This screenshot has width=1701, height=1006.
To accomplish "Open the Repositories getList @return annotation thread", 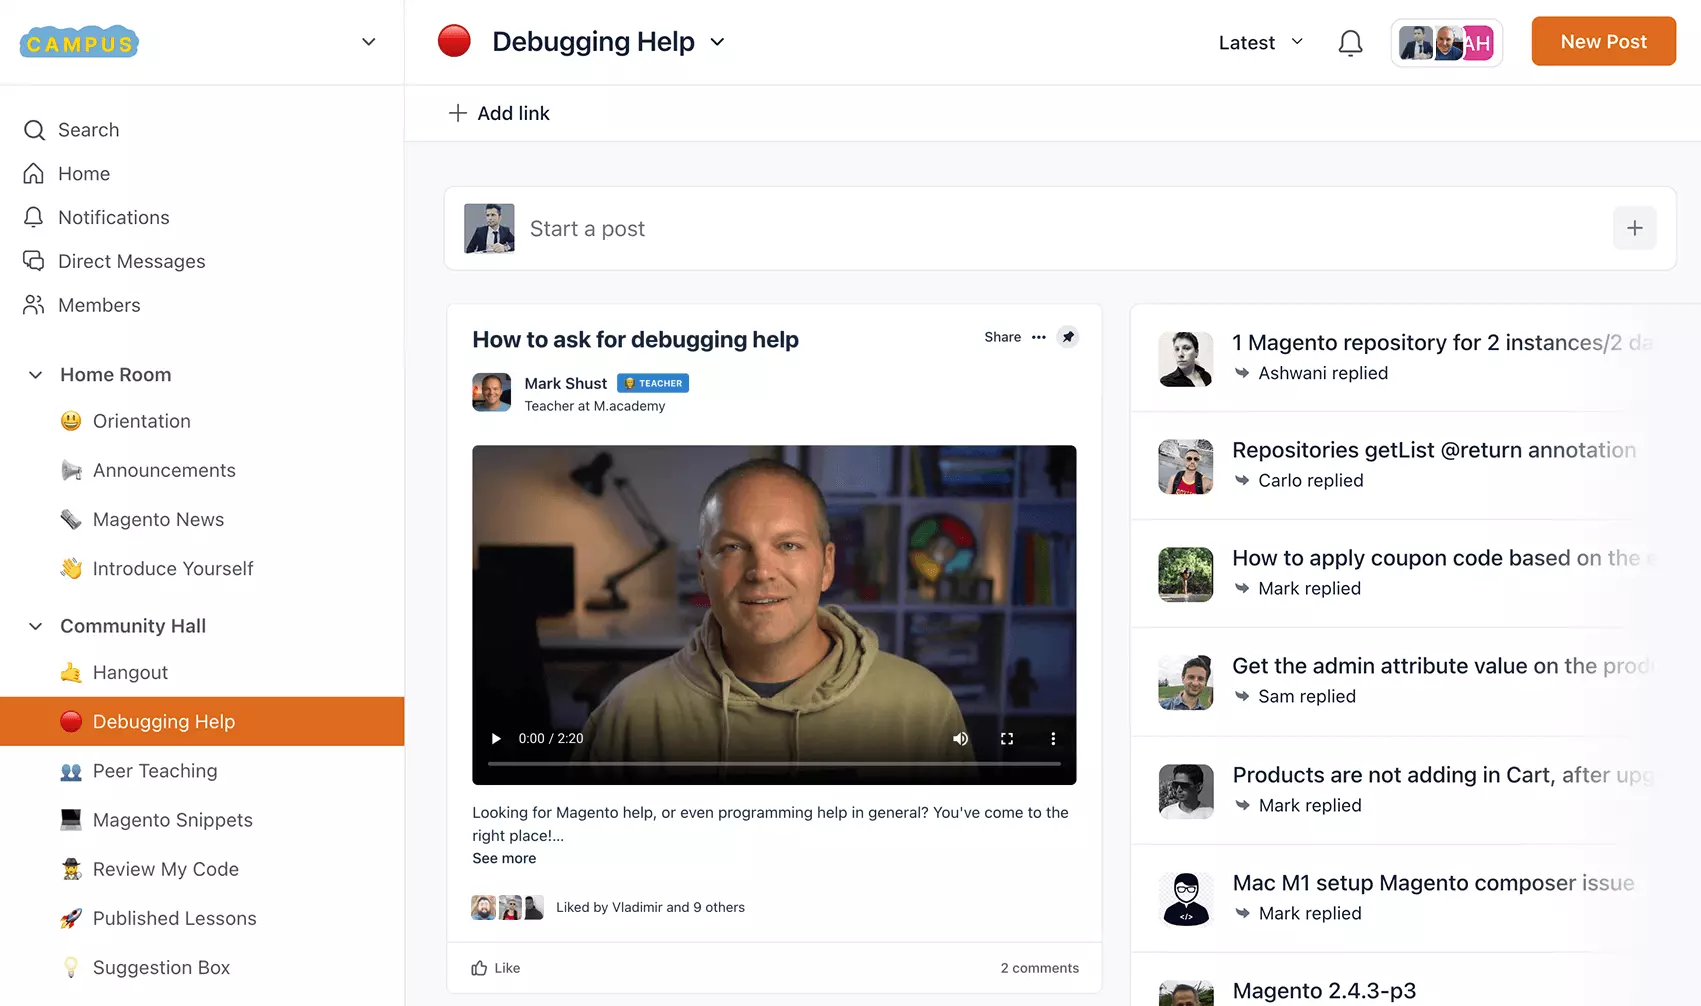I will (1434, 450).
